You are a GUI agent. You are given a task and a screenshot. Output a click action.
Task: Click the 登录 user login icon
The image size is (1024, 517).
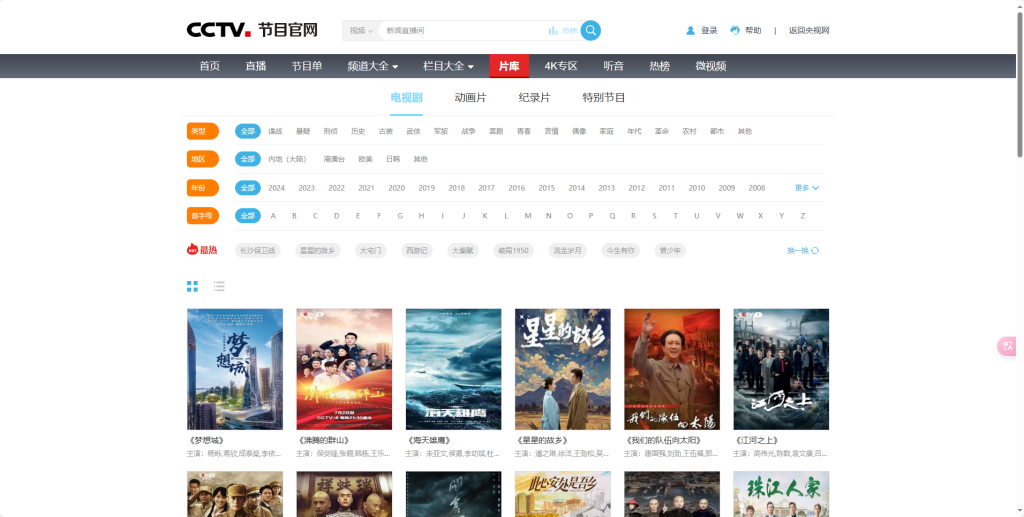point(690,31)
